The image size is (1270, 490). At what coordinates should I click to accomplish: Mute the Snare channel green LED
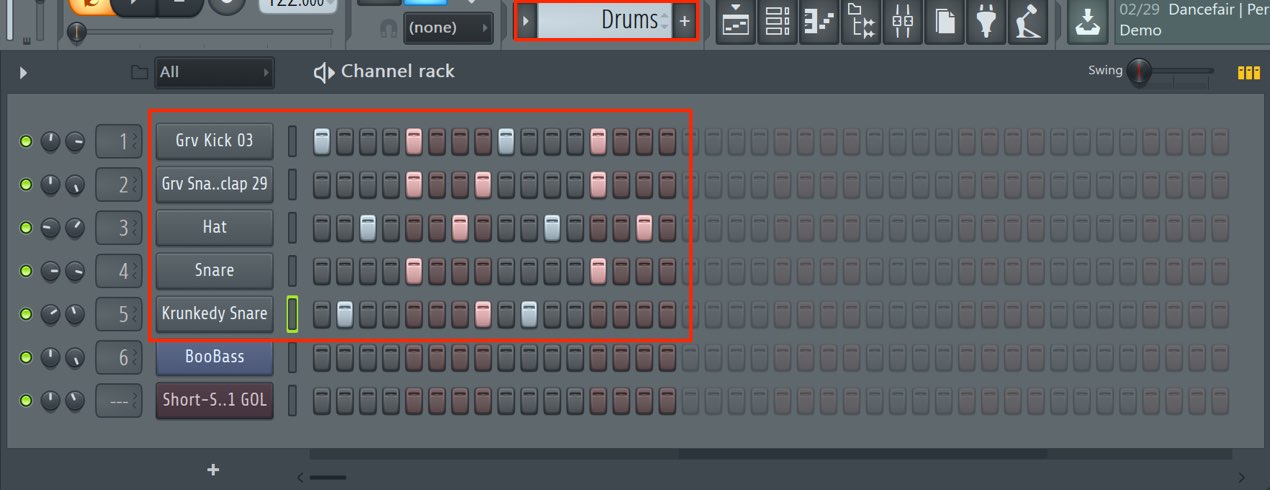[x=26, y=271]
